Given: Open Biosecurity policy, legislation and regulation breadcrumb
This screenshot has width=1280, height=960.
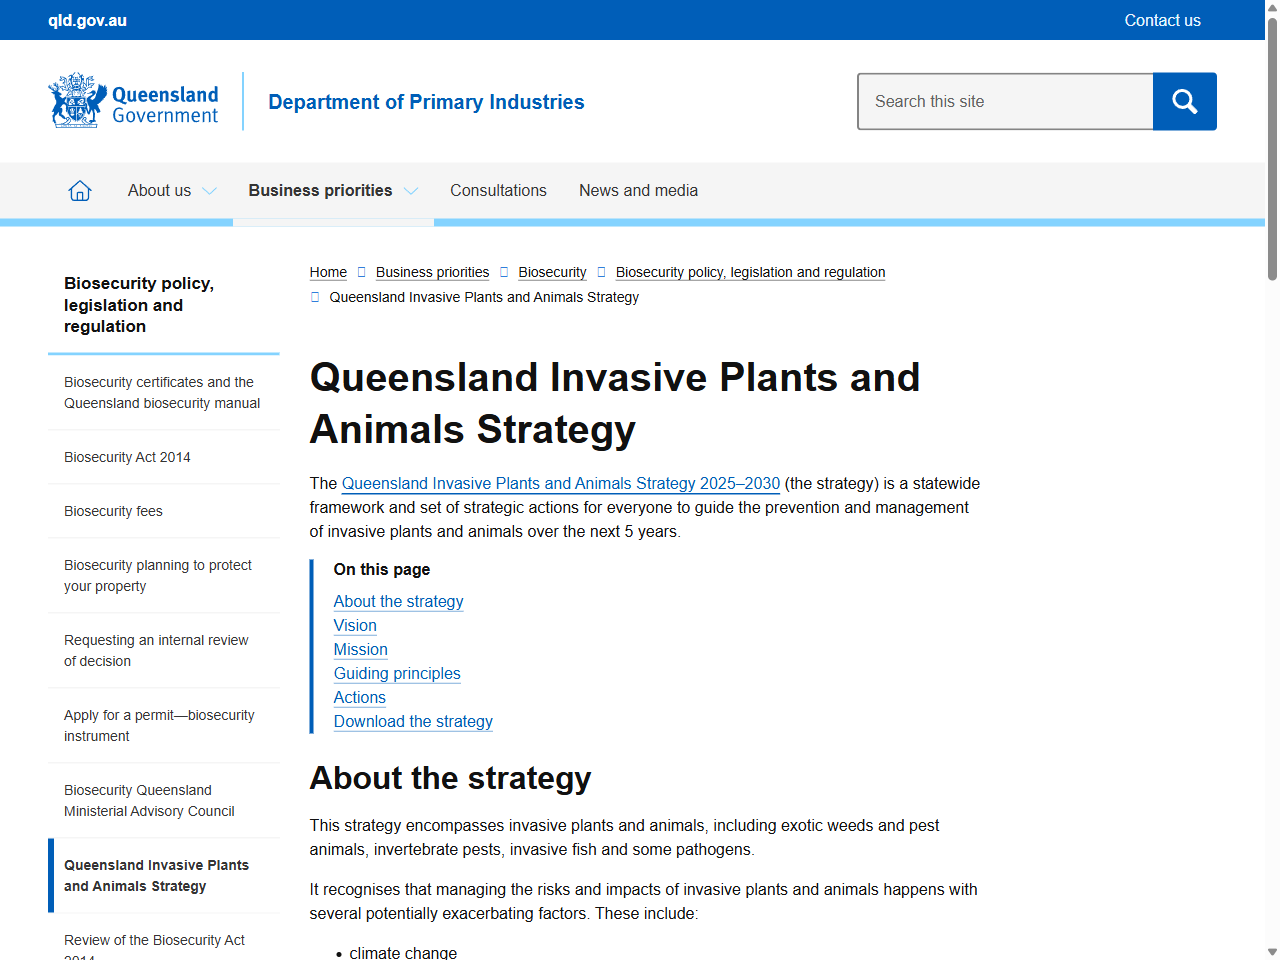Looking at the screenshot, I should click(x=750, y=272).
